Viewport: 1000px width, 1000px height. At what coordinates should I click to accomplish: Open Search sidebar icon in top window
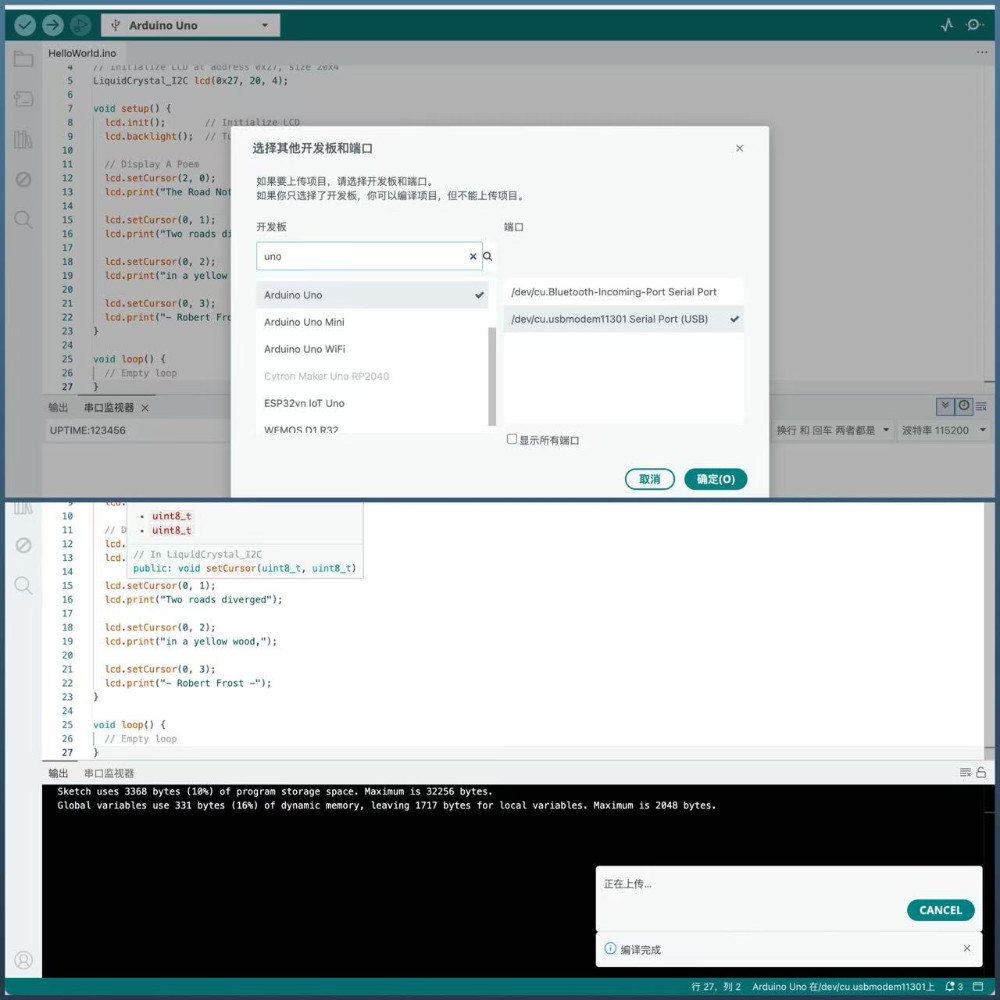pos(24,220)
